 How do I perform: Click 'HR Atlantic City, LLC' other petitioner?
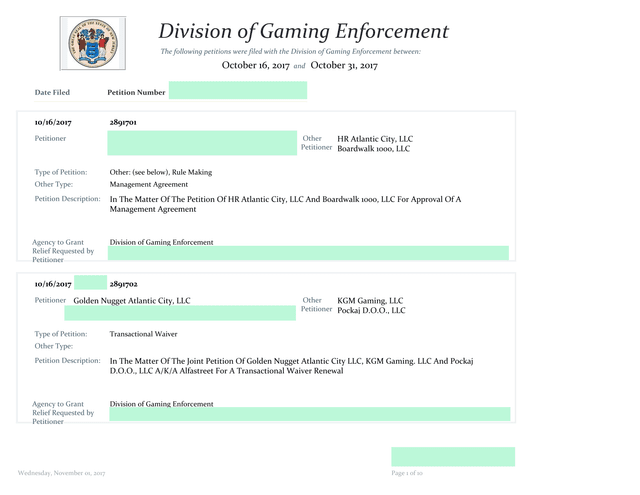[375, 139]
